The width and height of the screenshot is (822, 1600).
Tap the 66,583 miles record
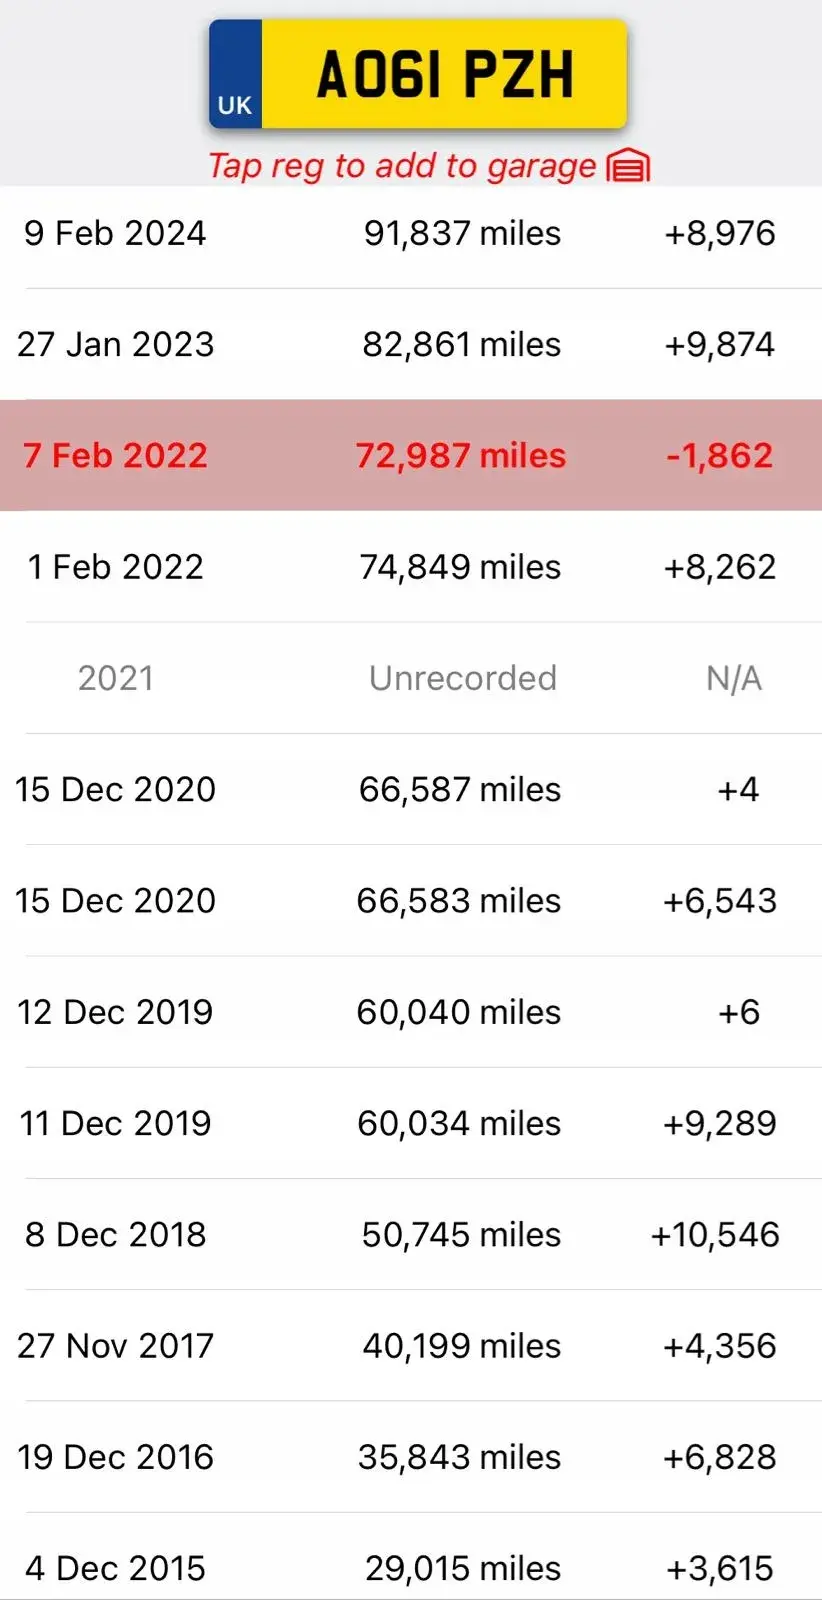[459, 900]
